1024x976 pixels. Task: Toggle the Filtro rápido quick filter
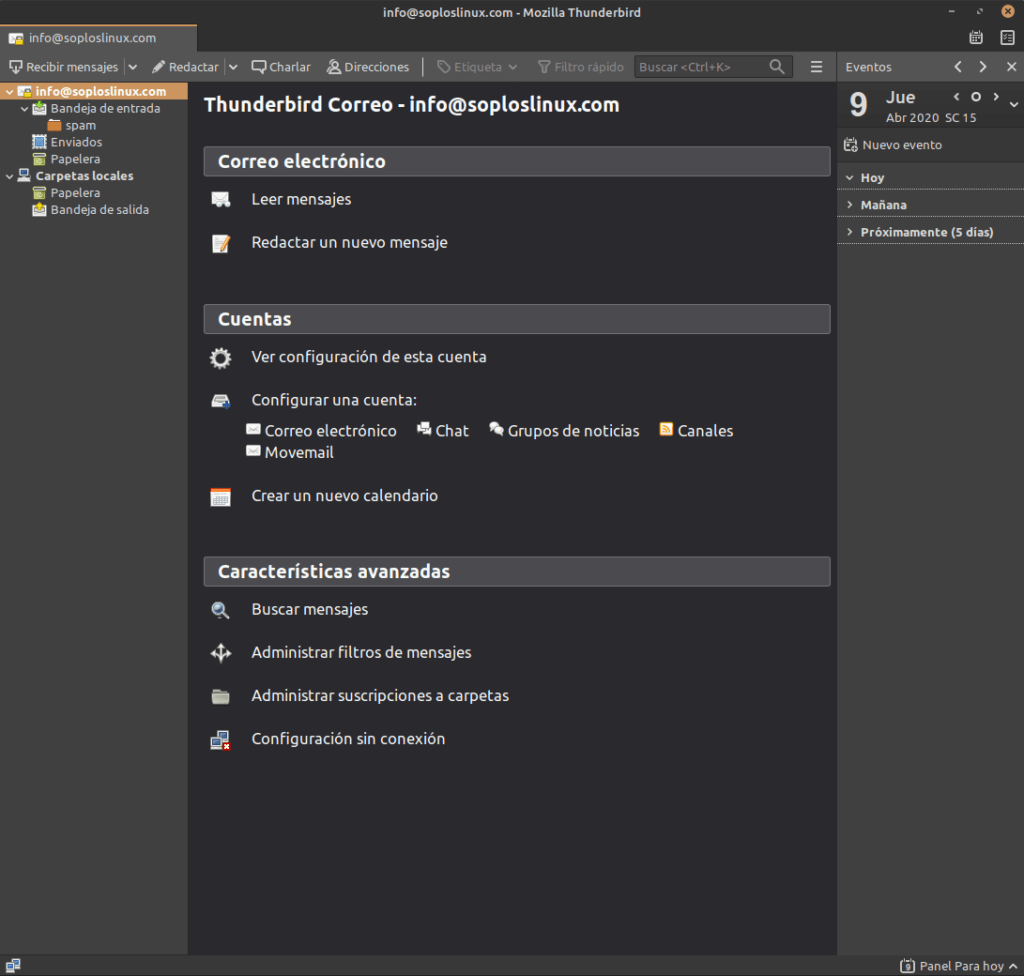580,67
